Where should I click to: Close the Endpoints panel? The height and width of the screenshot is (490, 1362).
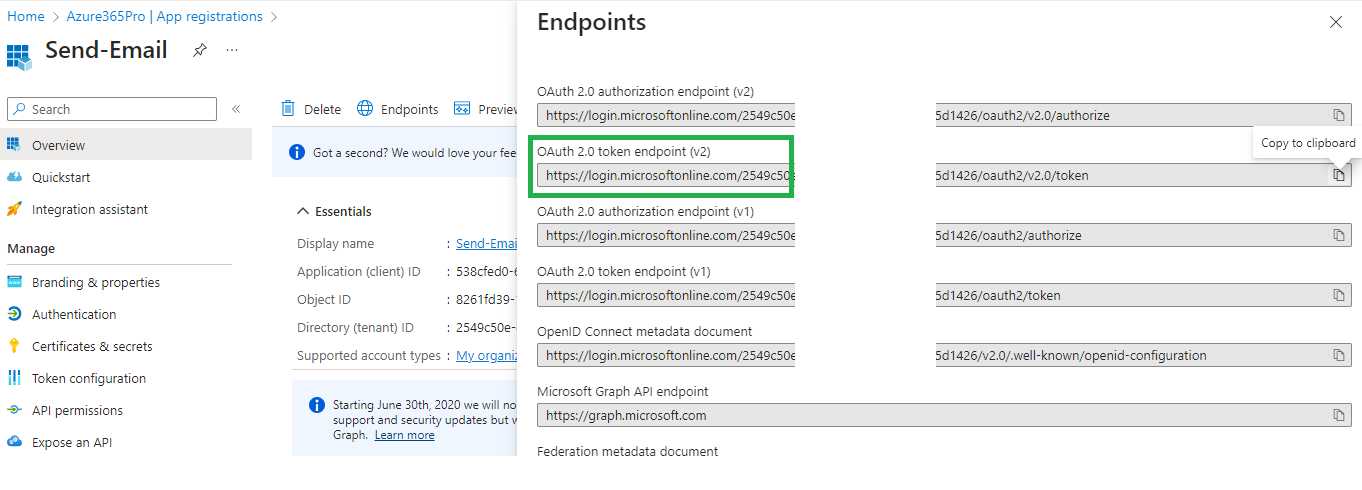pyautogui.click(x=1335, y=22)
